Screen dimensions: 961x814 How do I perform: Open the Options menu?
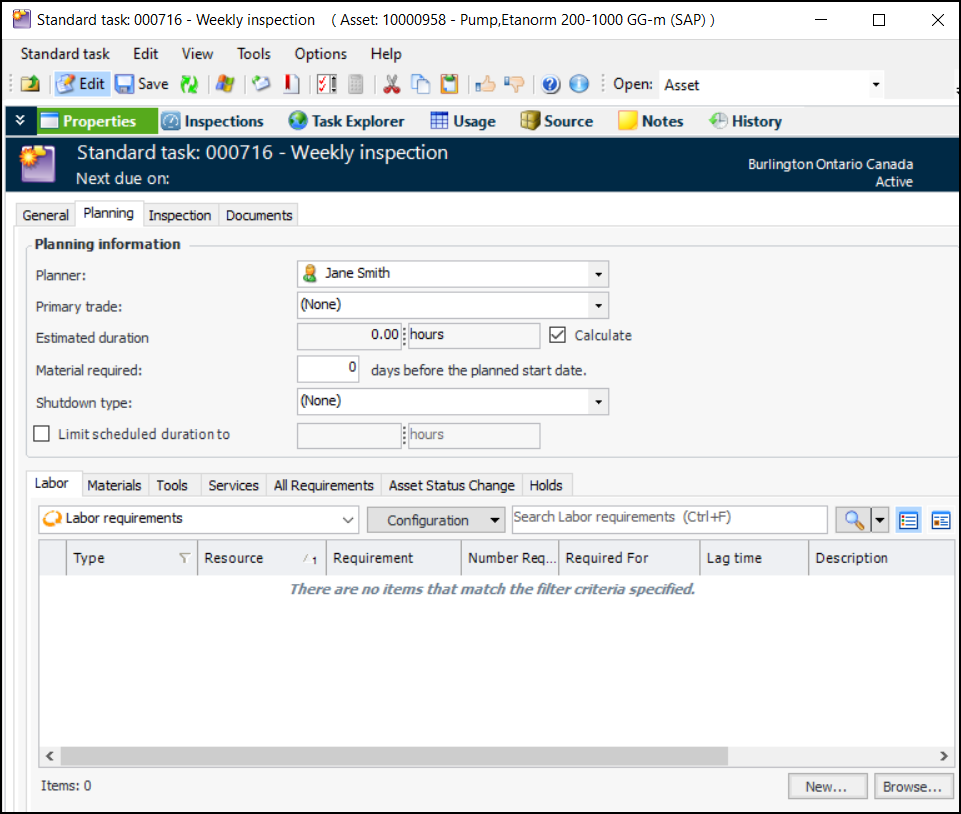click(x=321, y=54)
